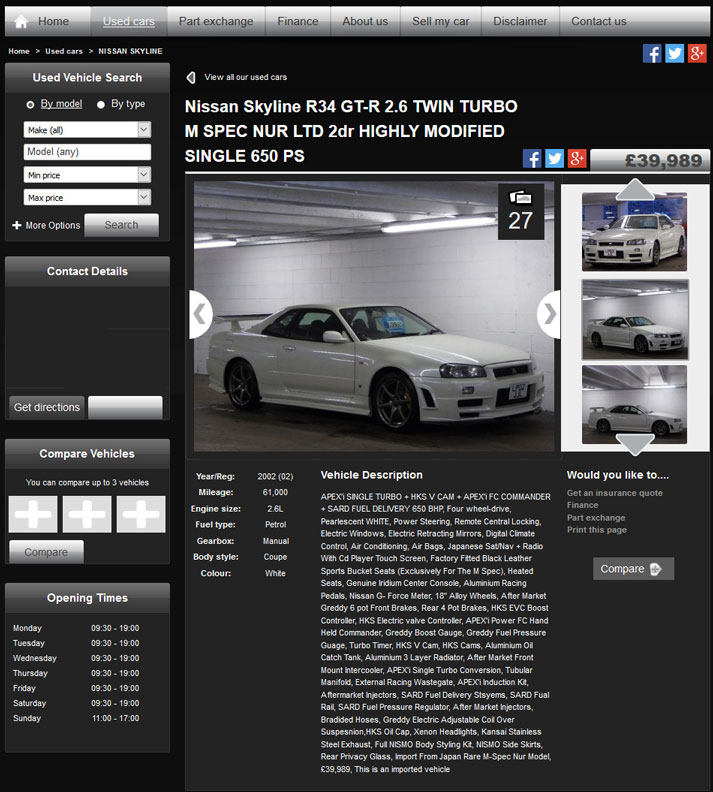Follow the Print this page link
Viewport: 713px width, 792px height.
coord(596,530)
